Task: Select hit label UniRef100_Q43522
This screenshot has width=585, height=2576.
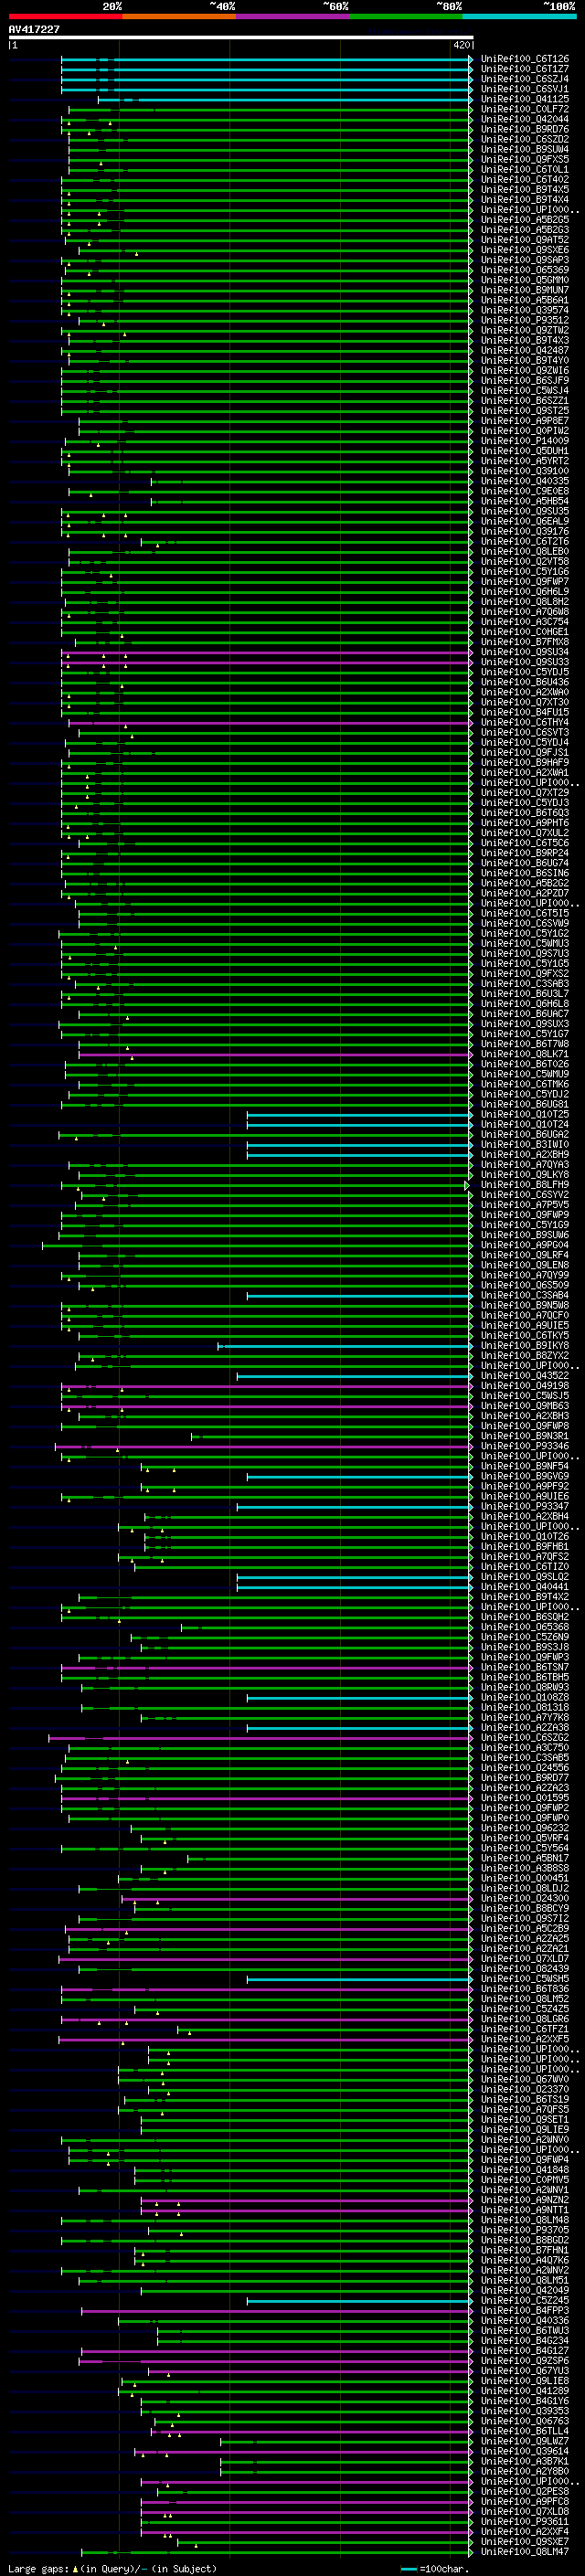Action: coord(524,1376)
